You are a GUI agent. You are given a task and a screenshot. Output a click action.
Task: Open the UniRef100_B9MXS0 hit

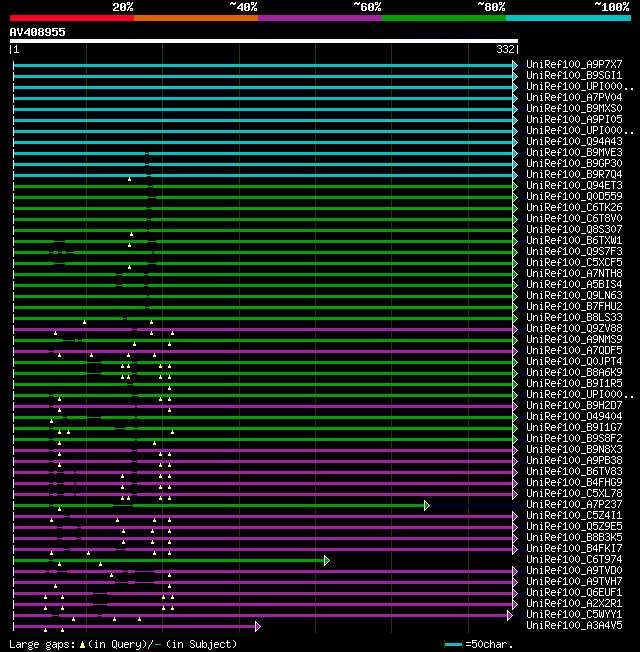(x=574, y=108)
